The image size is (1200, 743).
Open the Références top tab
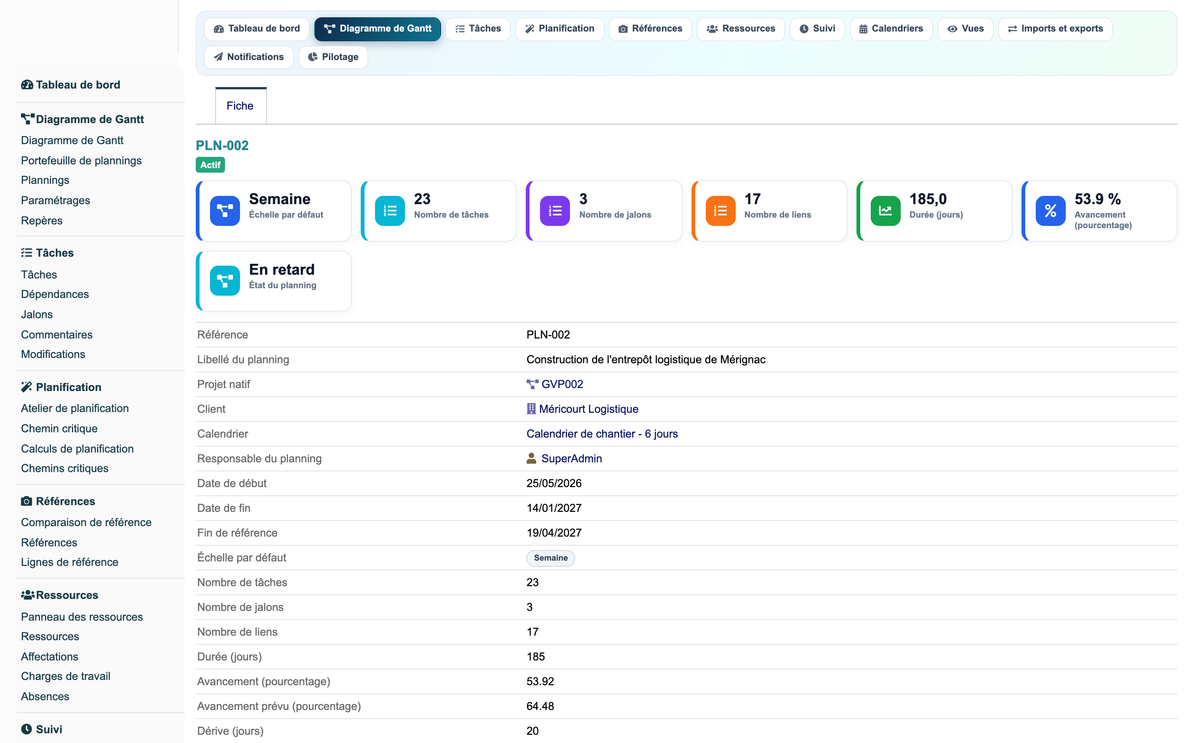(650, 29)
